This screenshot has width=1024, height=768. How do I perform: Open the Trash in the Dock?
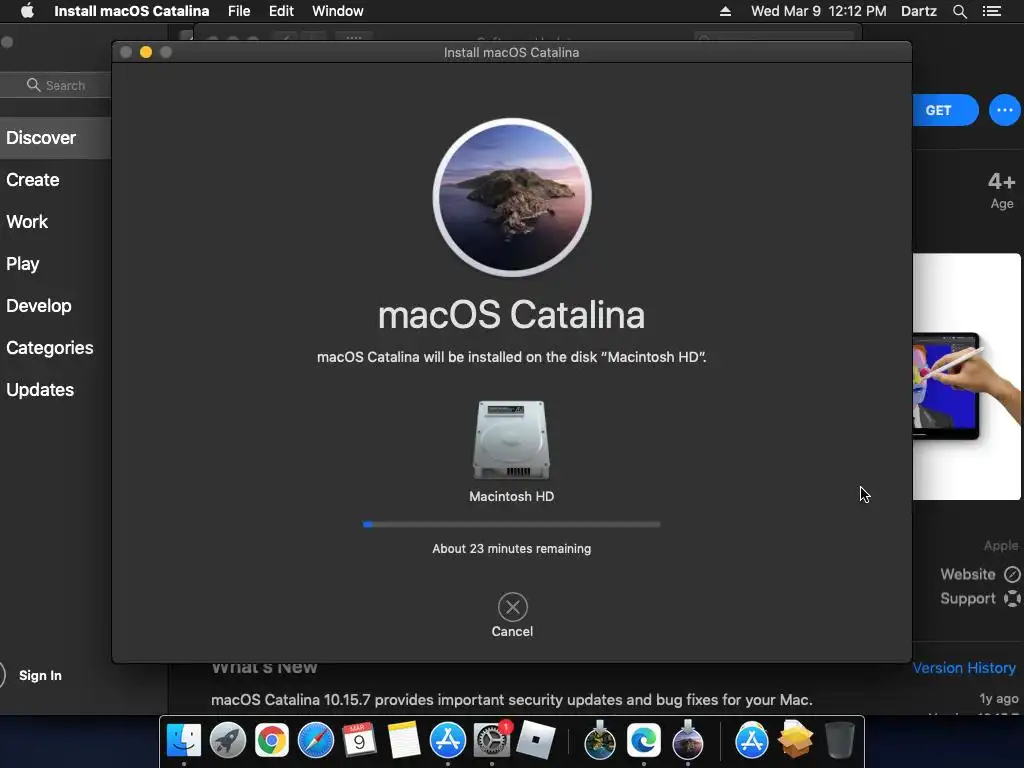point(840,741)
